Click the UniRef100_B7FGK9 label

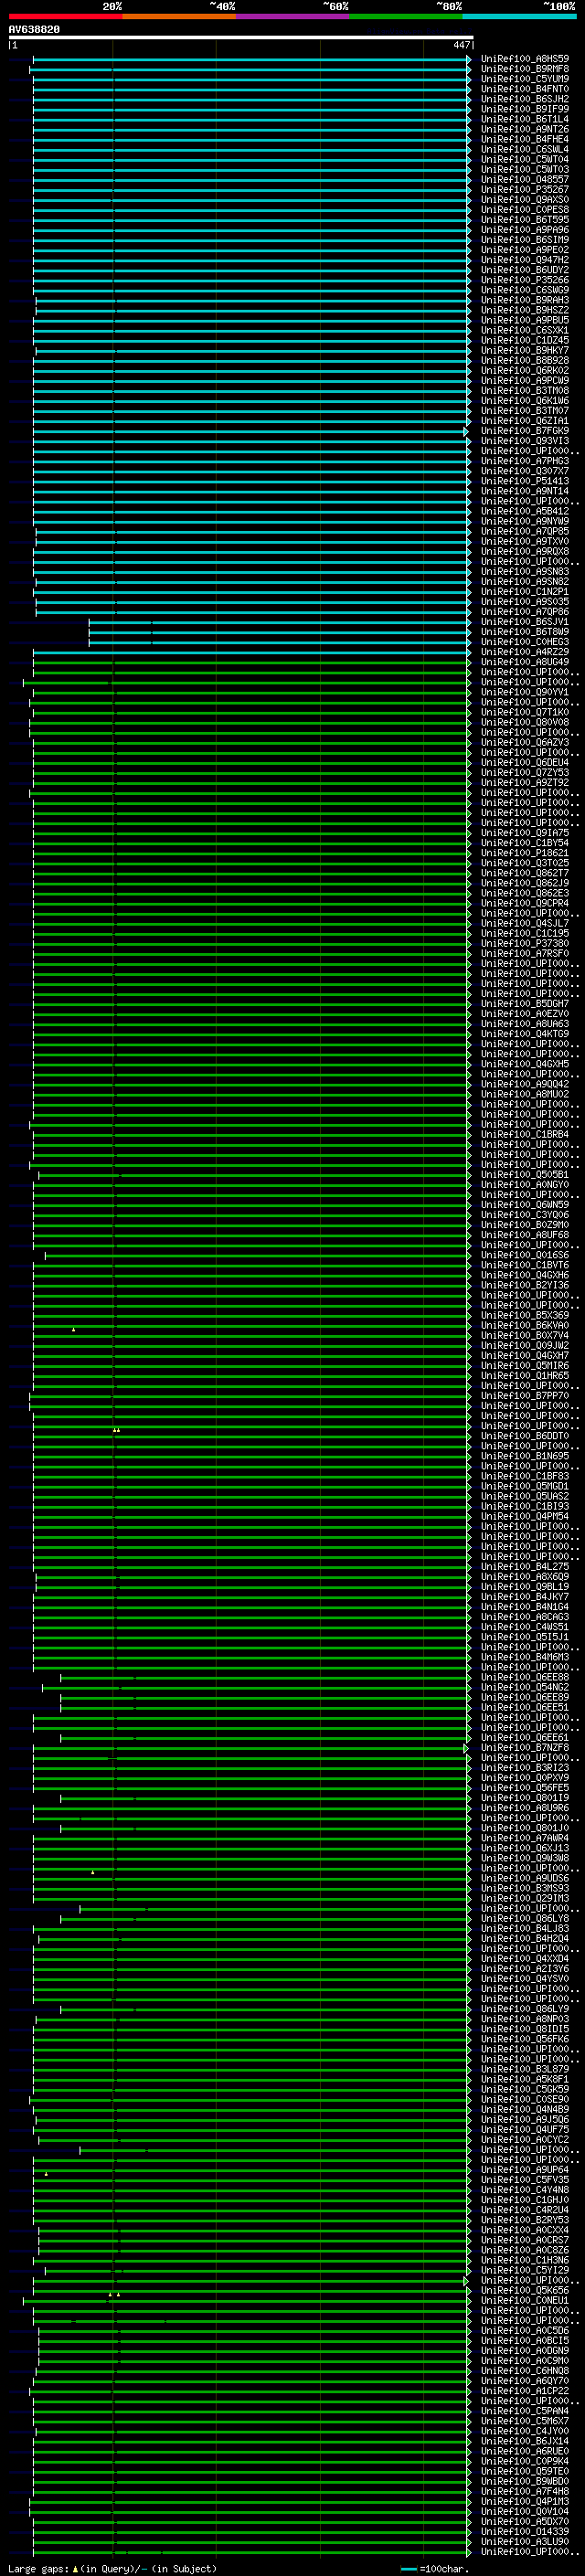click(525, 431)
